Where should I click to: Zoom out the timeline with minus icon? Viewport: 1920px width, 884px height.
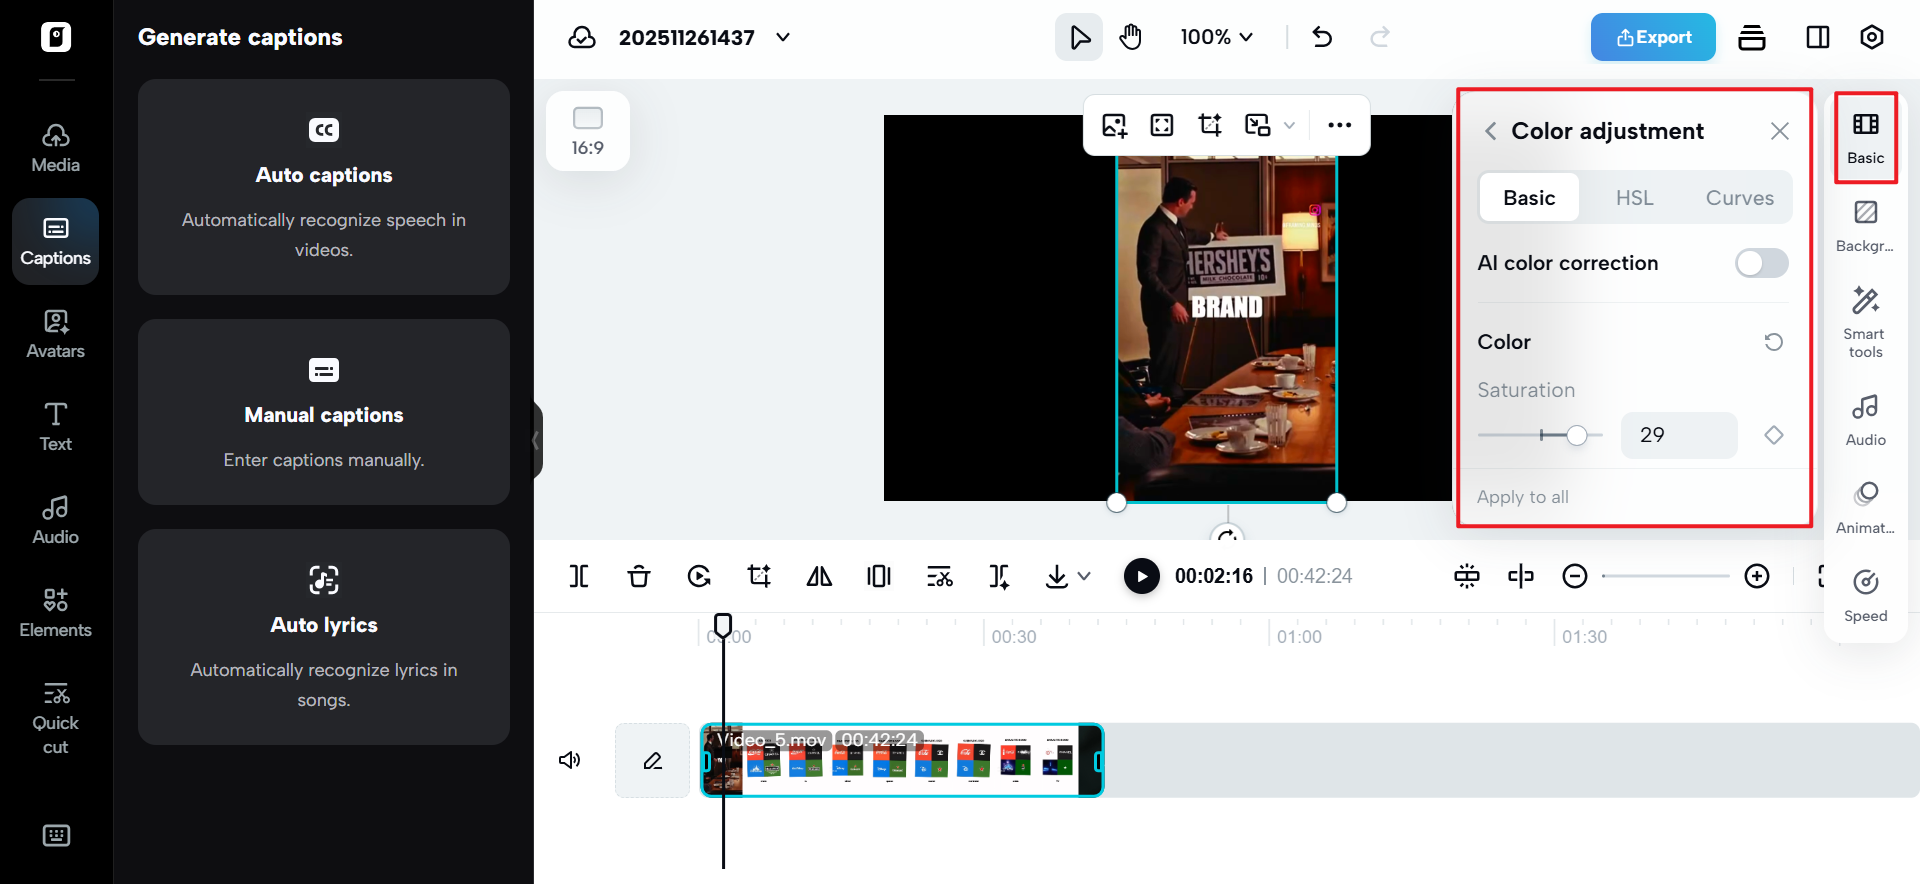click(1575, 576)
